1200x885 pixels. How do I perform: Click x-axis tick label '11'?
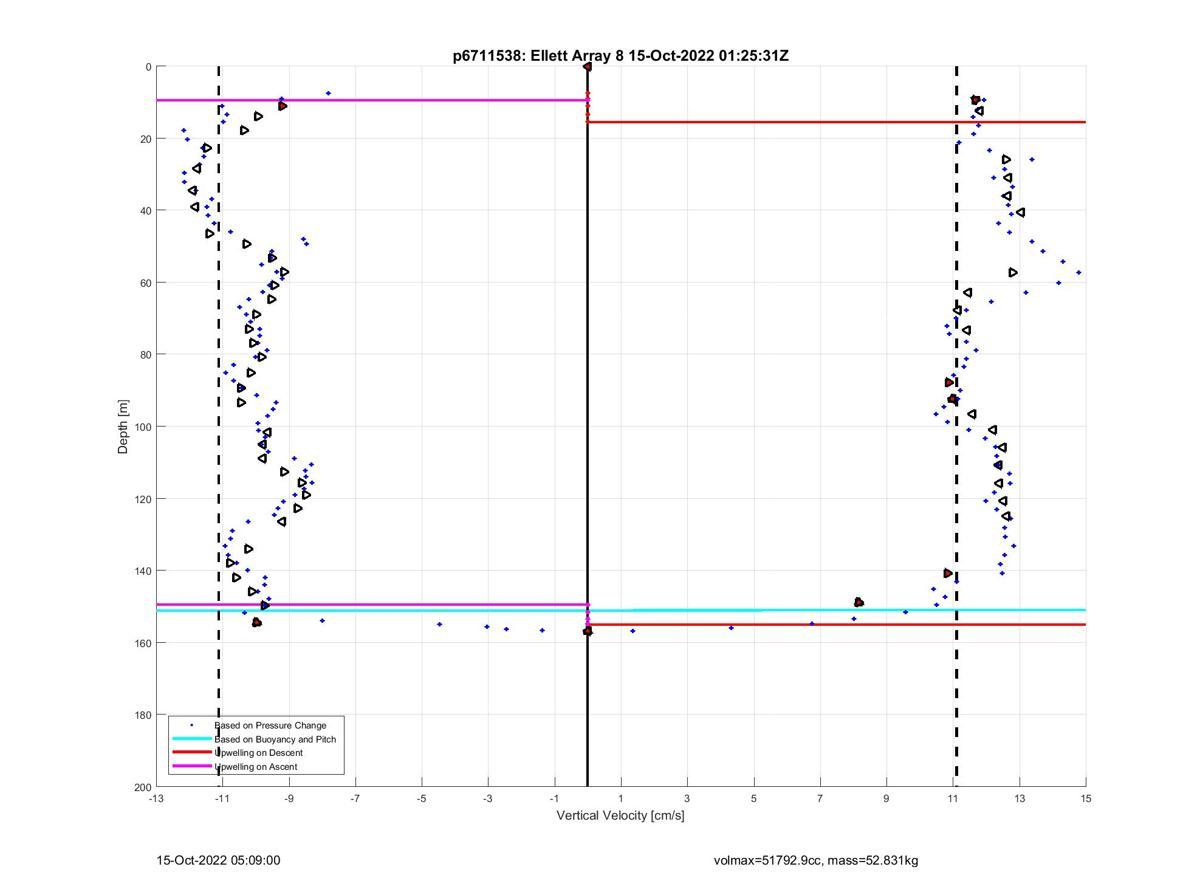(x=953, y=798)
